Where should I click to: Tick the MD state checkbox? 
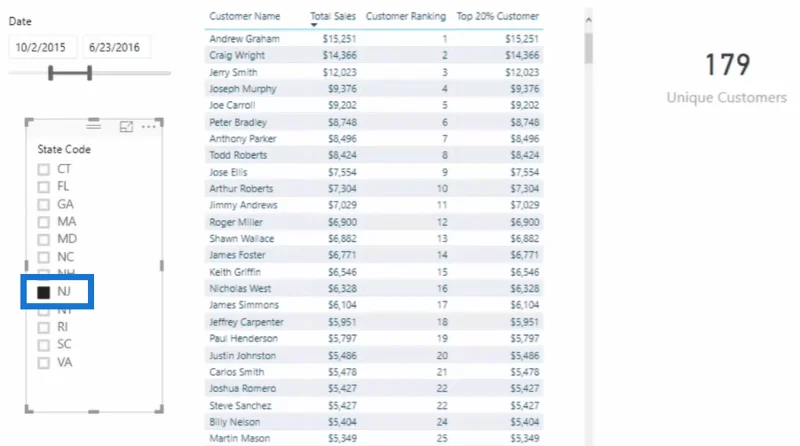pos(44,239)
